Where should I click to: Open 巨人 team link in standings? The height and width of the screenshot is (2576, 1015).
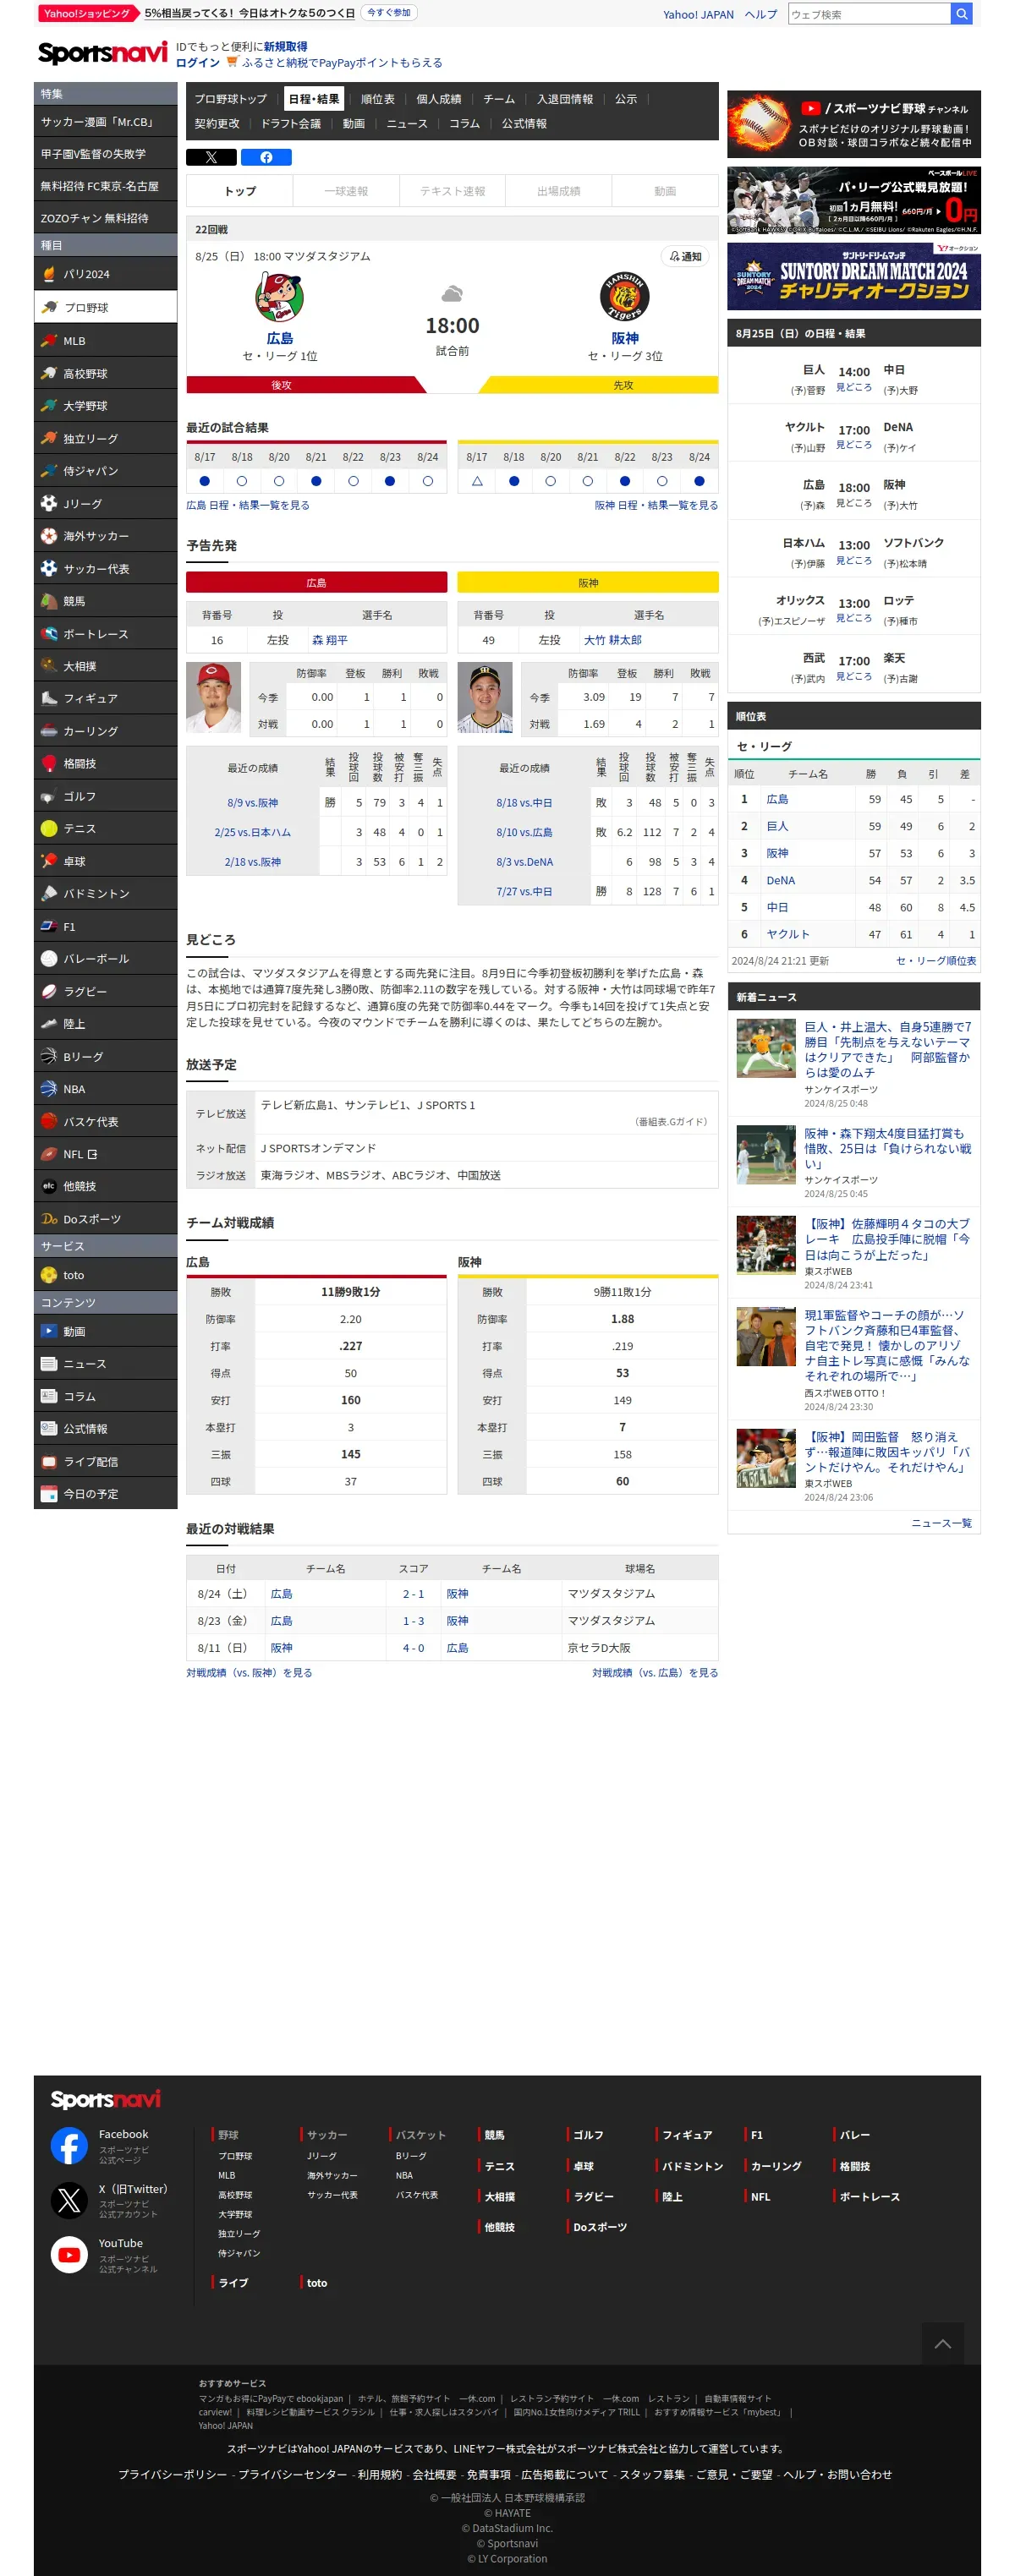click(777, 826)
